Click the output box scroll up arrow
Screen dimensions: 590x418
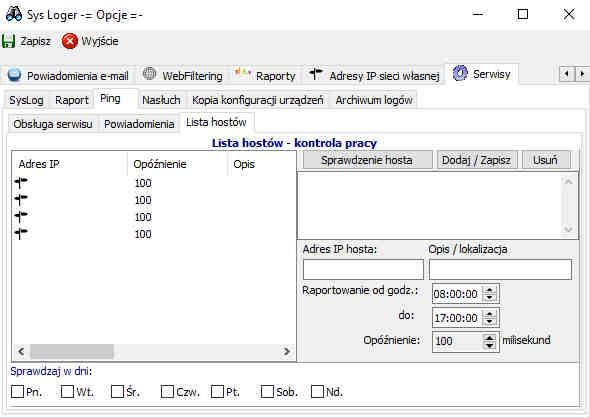pyautogui.click(x=568, y=182)
